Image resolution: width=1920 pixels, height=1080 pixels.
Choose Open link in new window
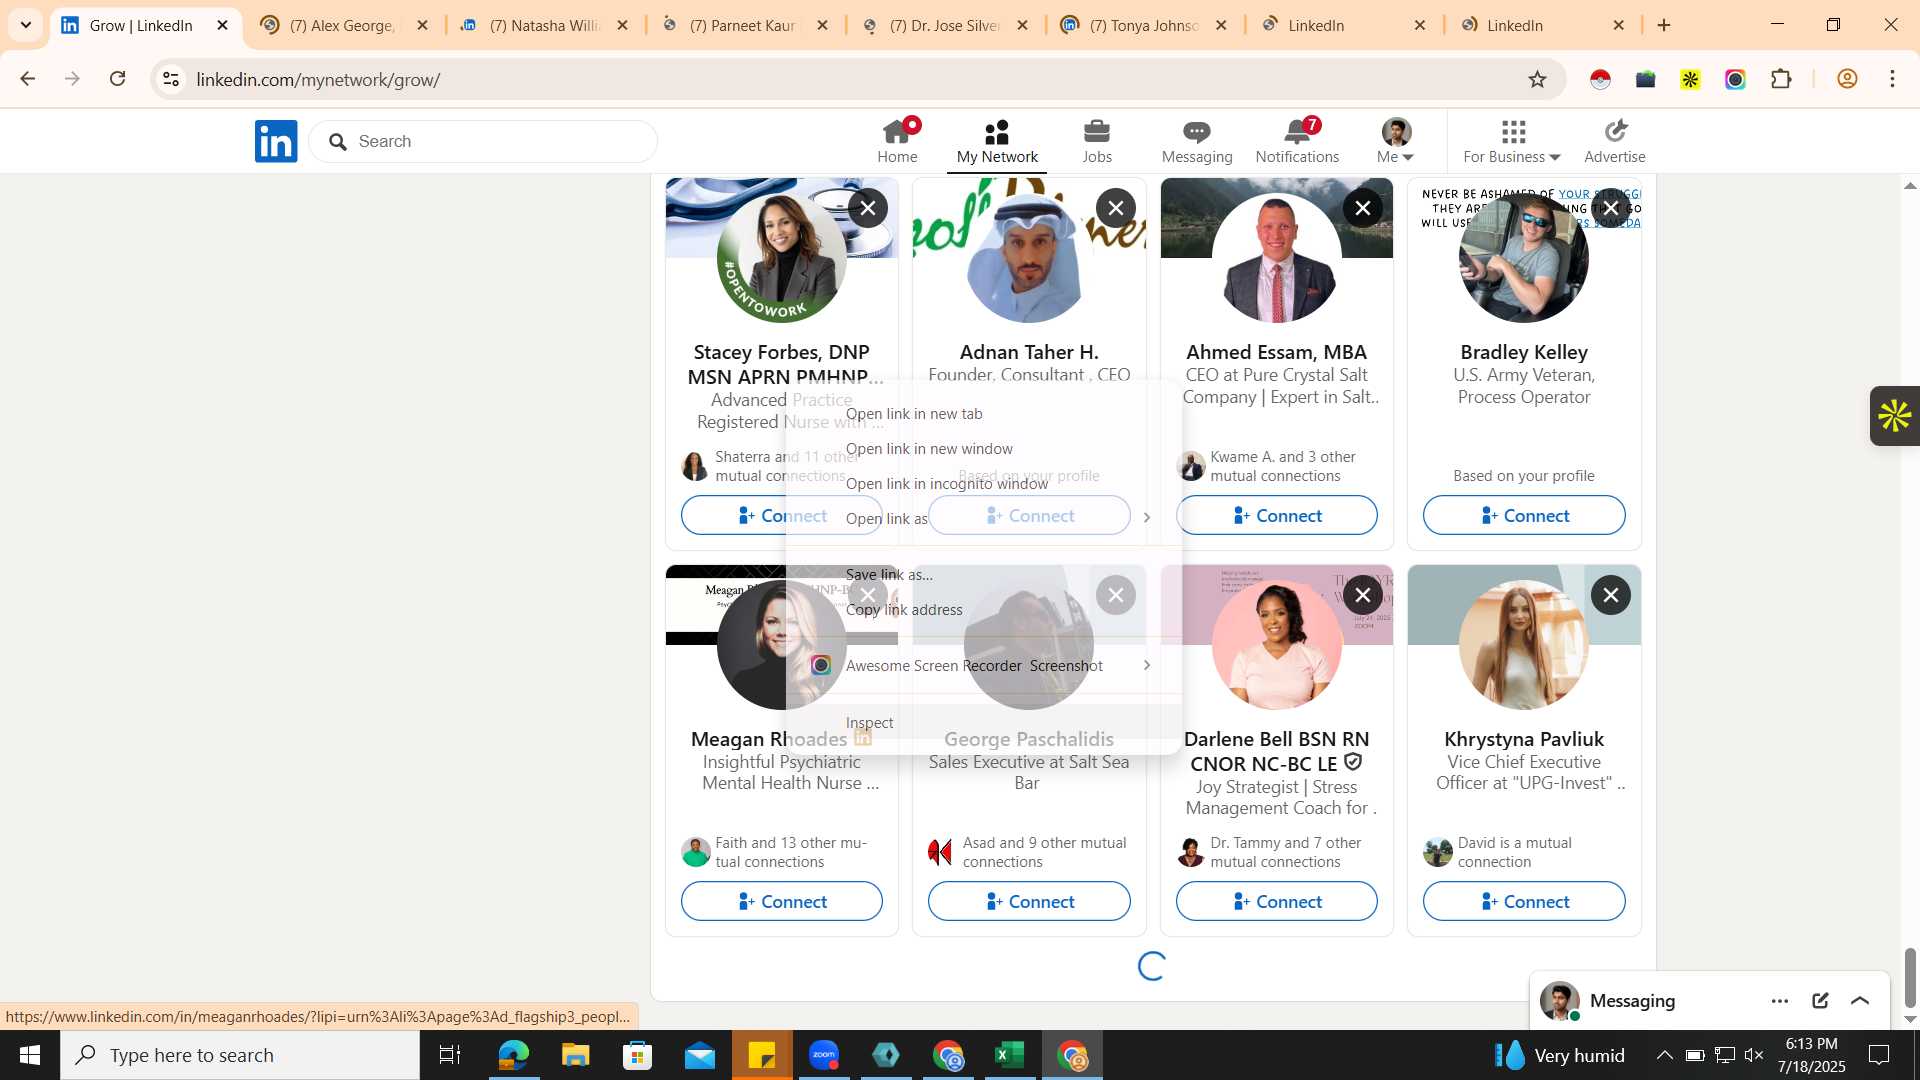pyautogui.click(x=984, y=449)
